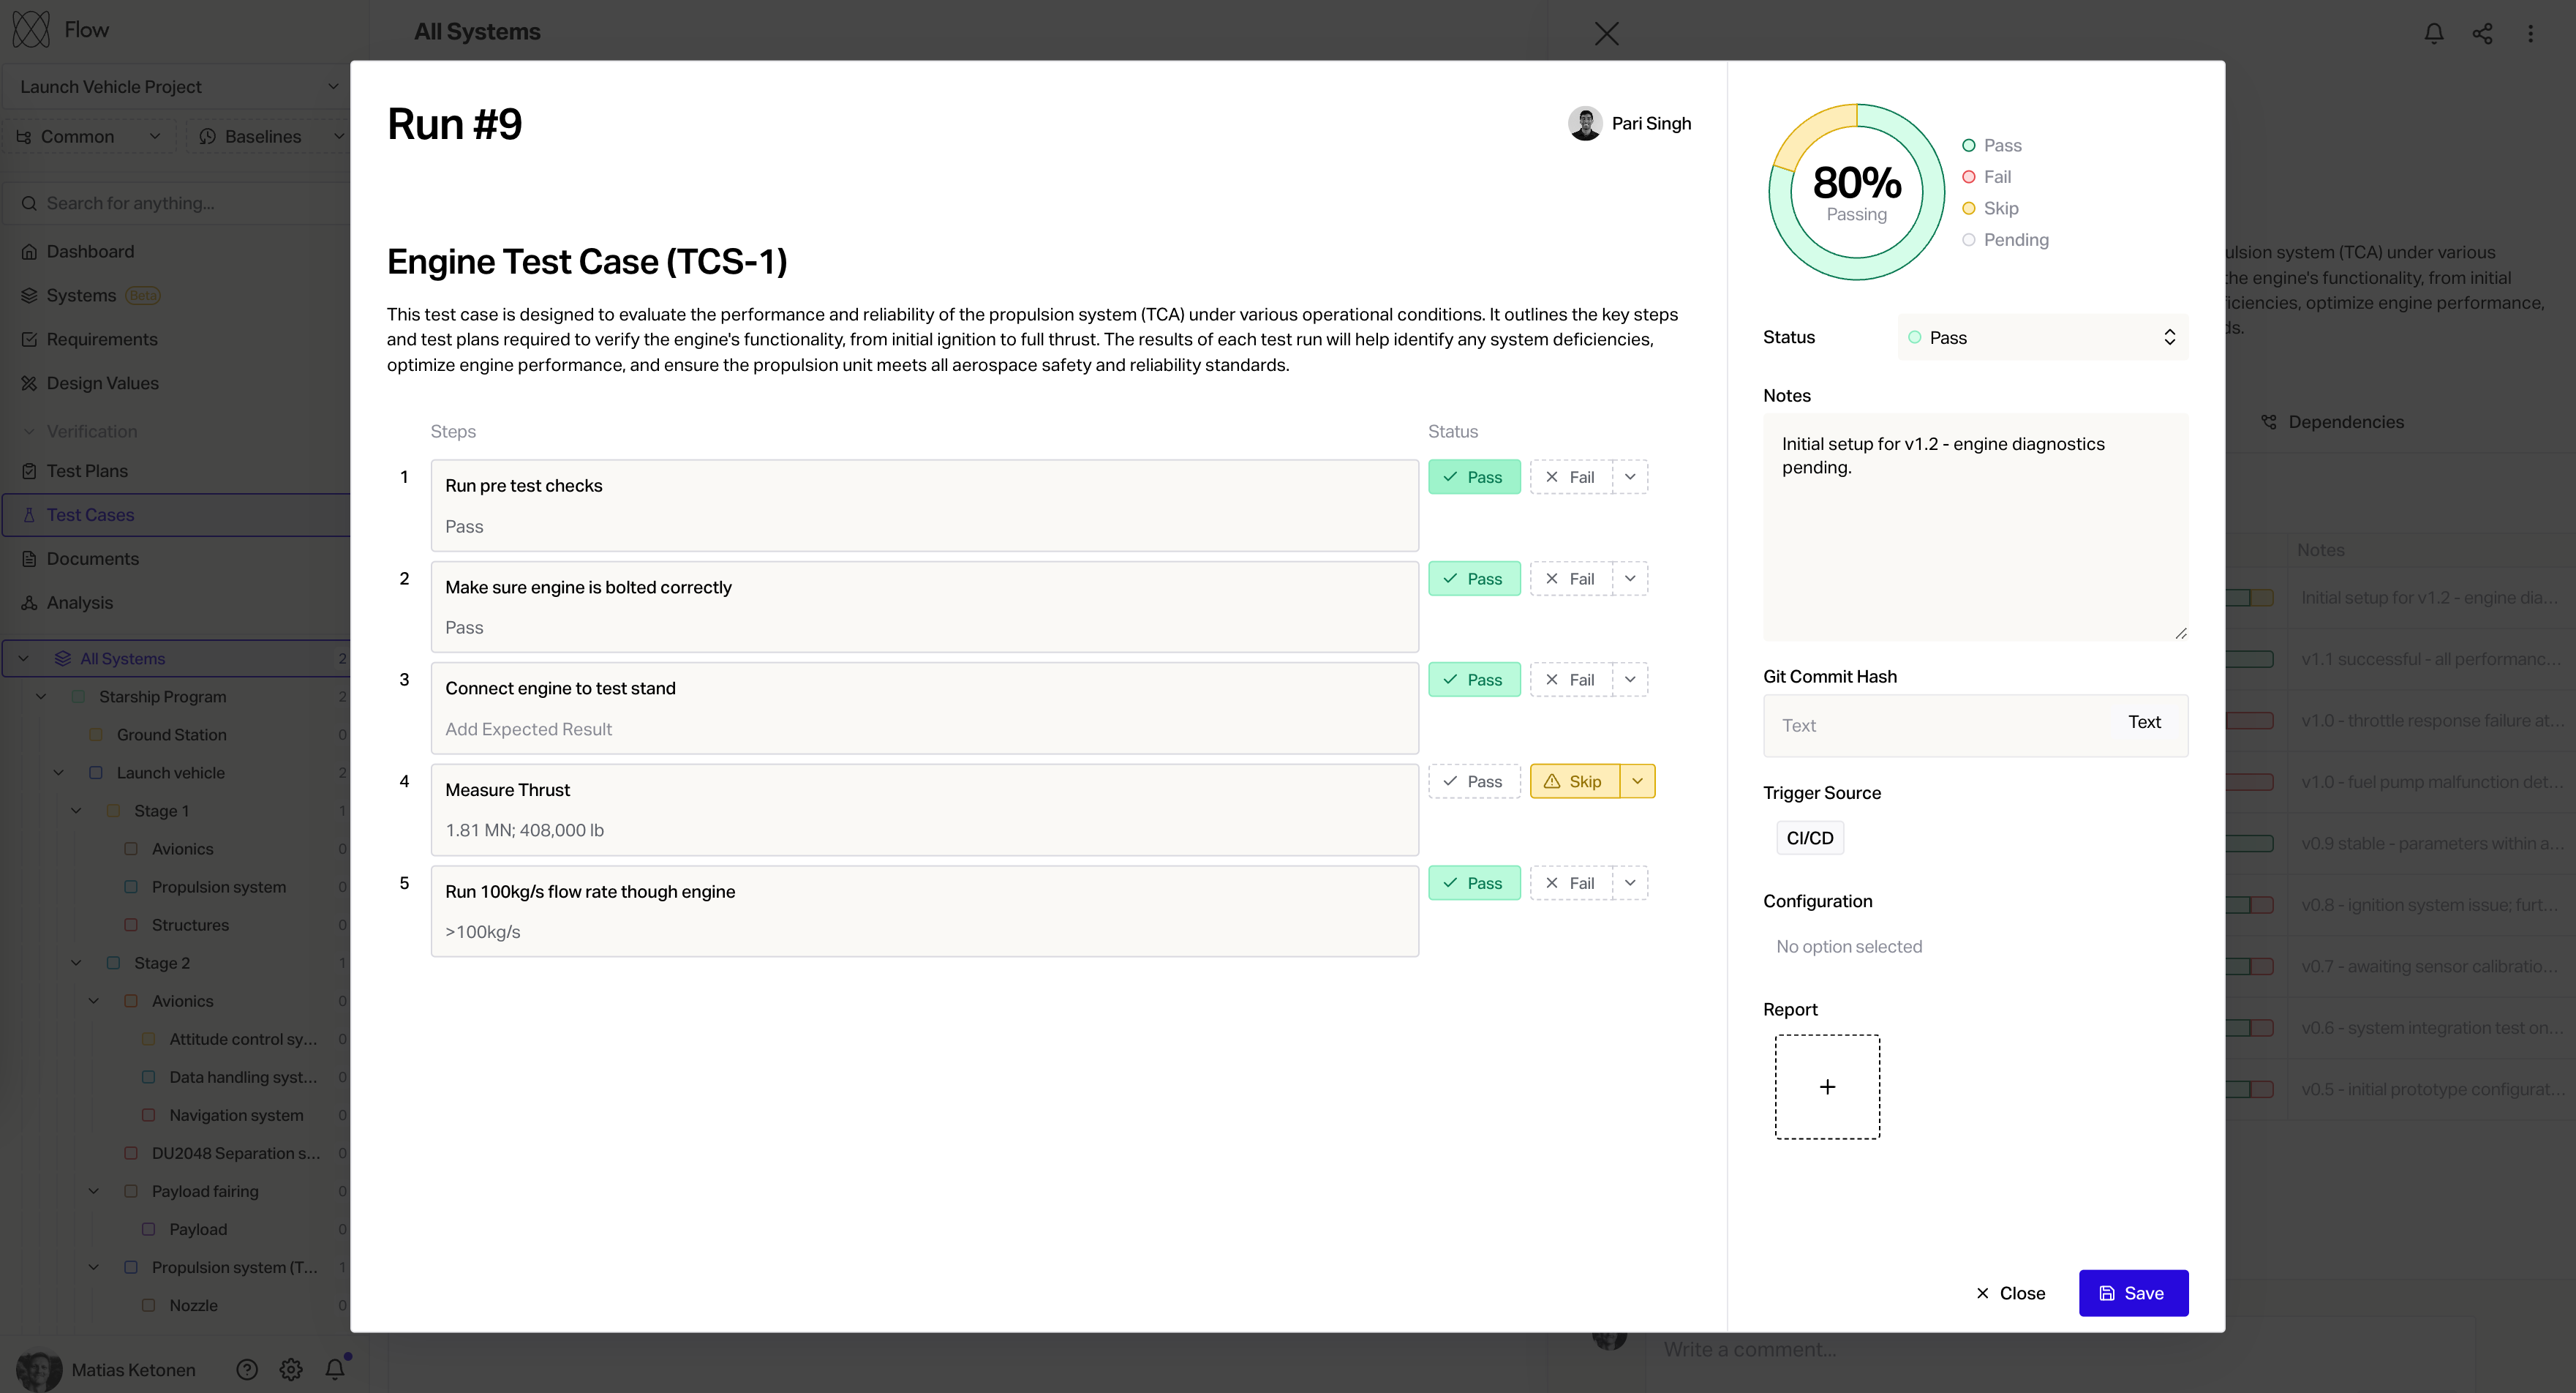This screenshot has width=2576, height=1393.
Task: Open step 5 status options chevron
Action: point(1630,883)
